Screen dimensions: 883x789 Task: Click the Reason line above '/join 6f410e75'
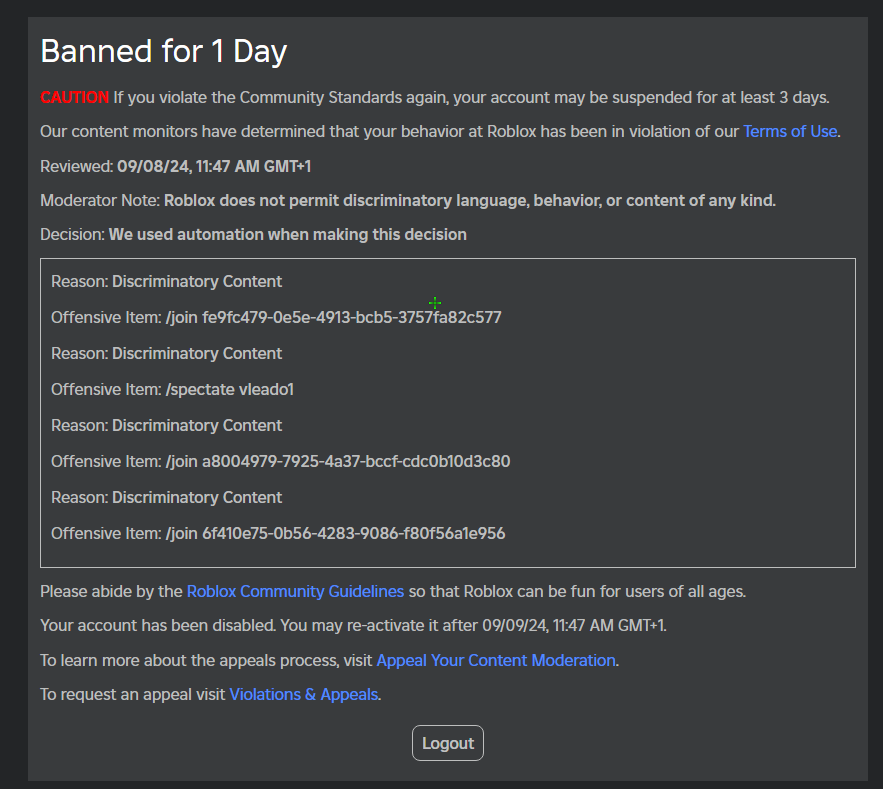(167, 498)
